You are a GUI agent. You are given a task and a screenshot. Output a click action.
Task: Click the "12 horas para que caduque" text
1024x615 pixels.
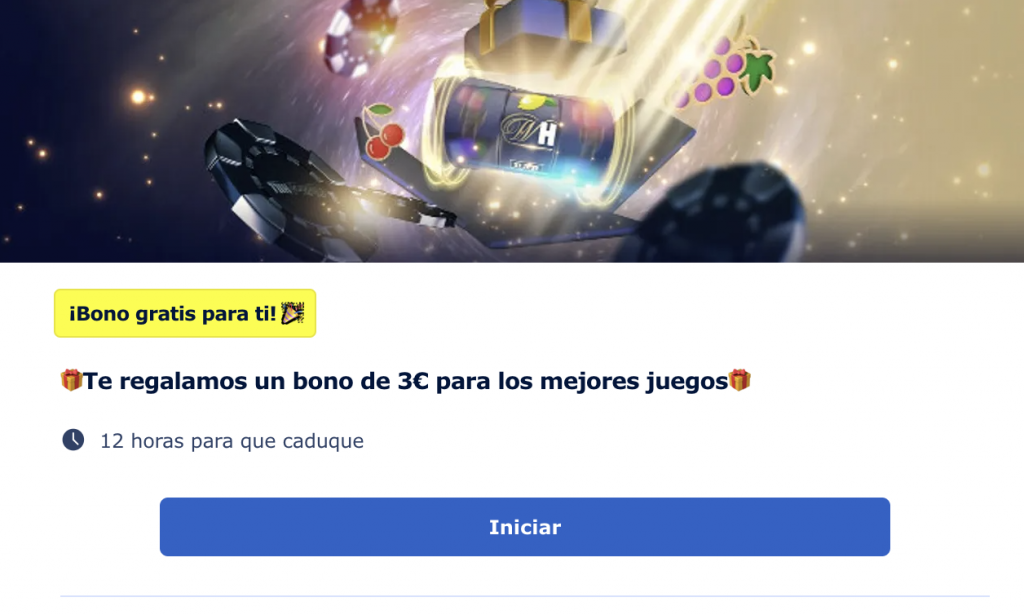pyautogui.click(x=232, y=441)
